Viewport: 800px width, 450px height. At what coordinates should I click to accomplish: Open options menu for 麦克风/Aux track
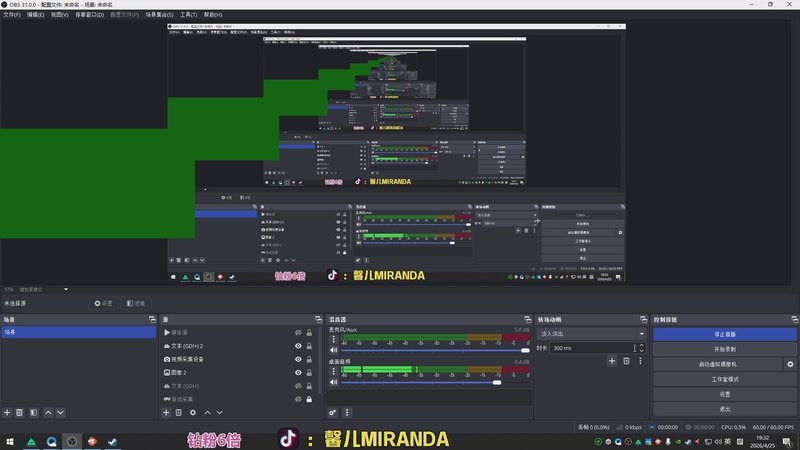click(334, 339)
